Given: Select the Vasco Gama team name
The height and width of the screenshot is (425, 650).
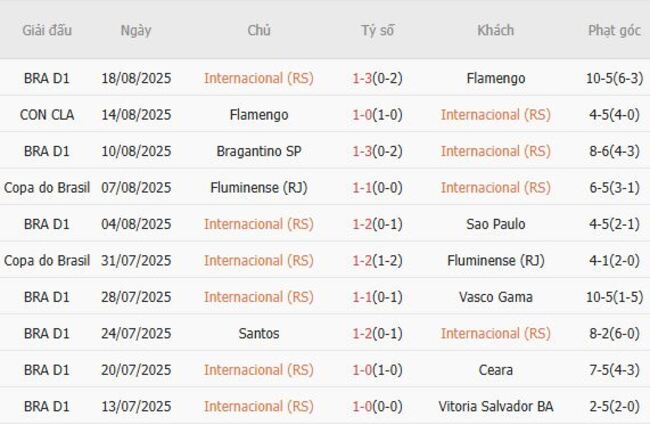Looking at the screenshot, I should point(495,297).
